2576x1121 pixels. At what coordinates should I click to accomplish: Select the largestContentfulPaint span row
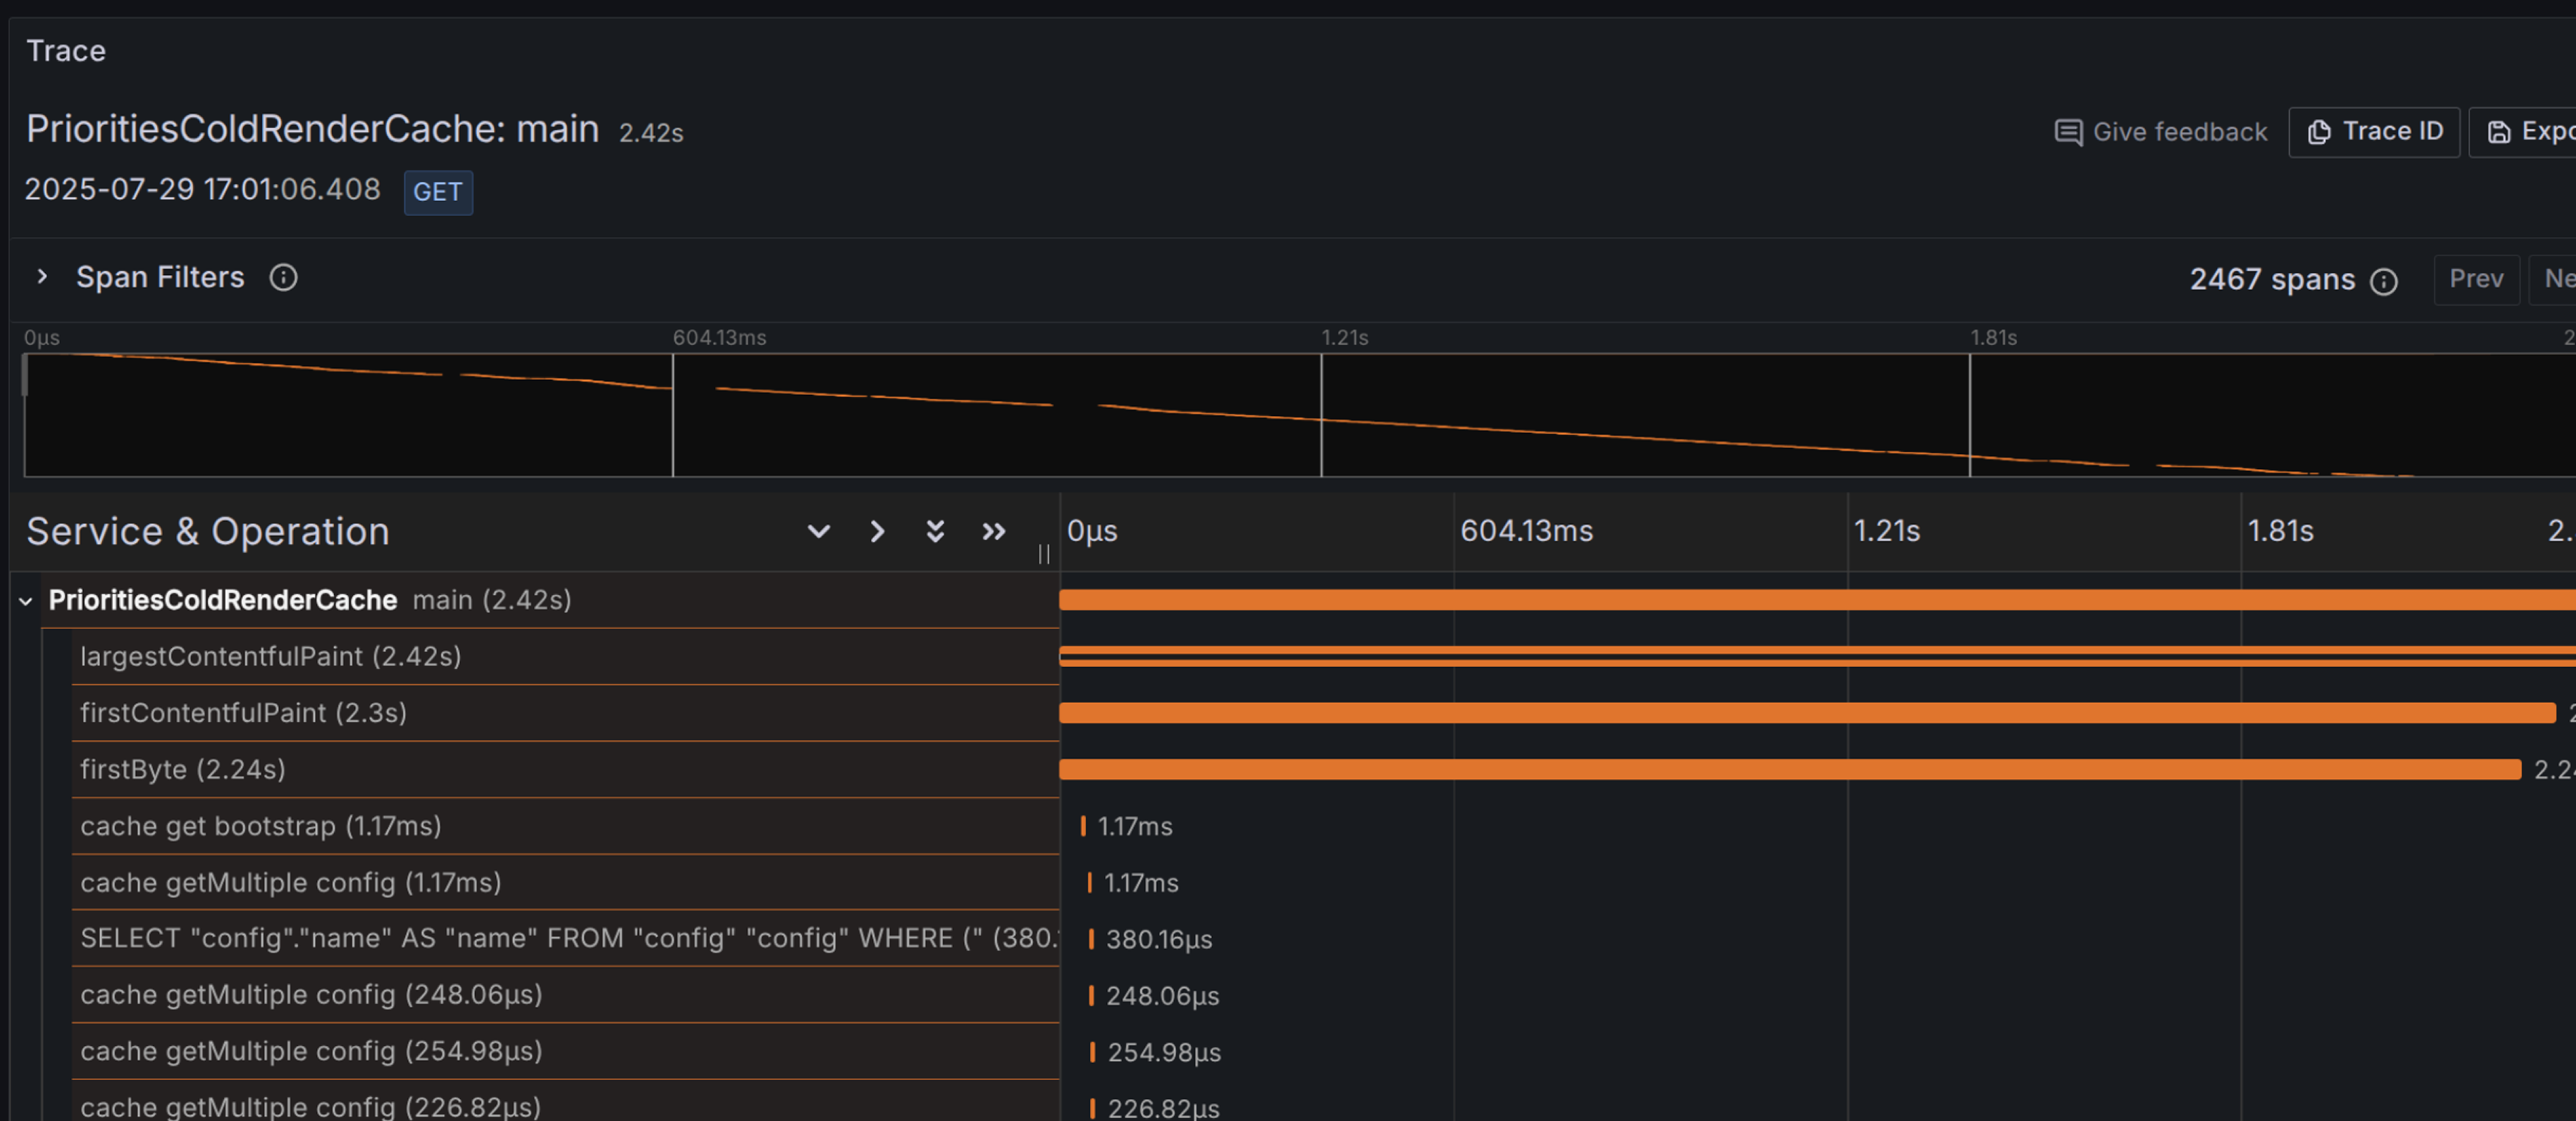(x=270, y=657)
